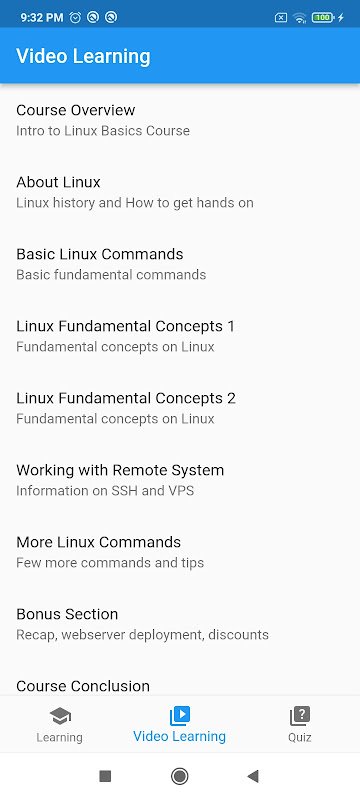Screen dimensions: 360x800
Task: Tap the alarm clock icon in status bar
Action: coord(75,17)
